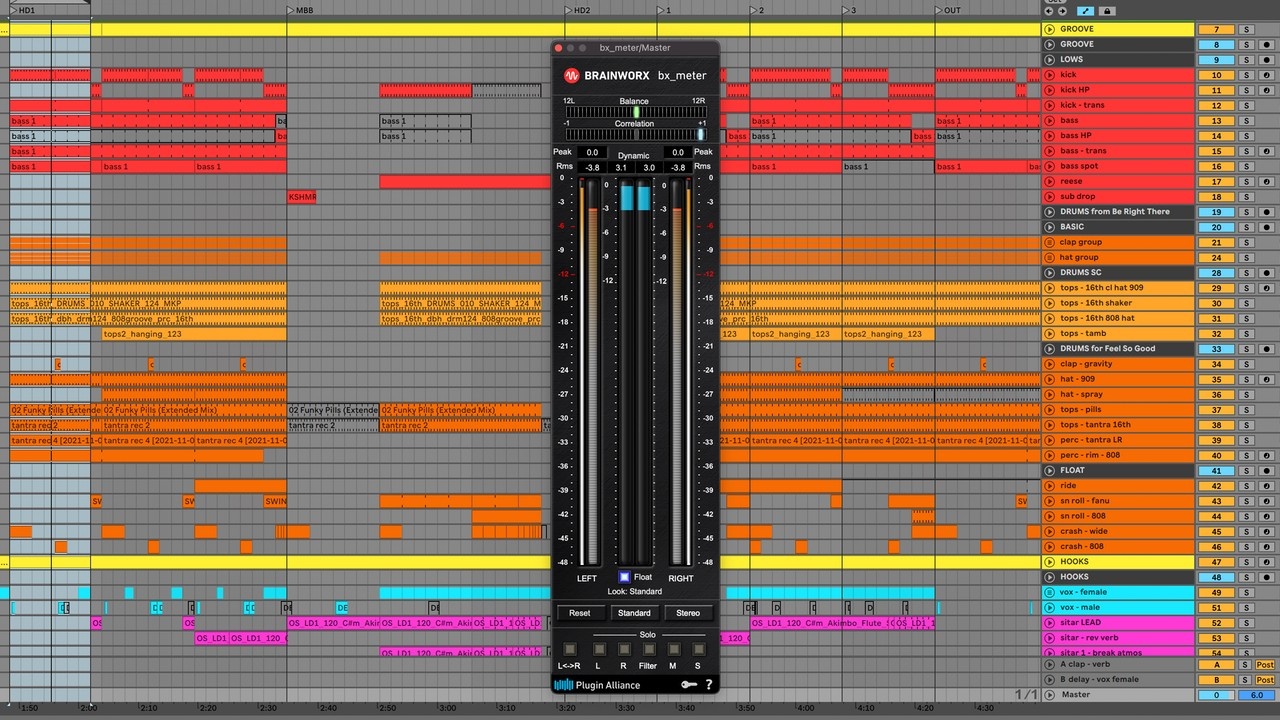1280x720 pixels.
Task: Unfold the yellow HOOKS track (47)
Action: (x=1049, y=562)
